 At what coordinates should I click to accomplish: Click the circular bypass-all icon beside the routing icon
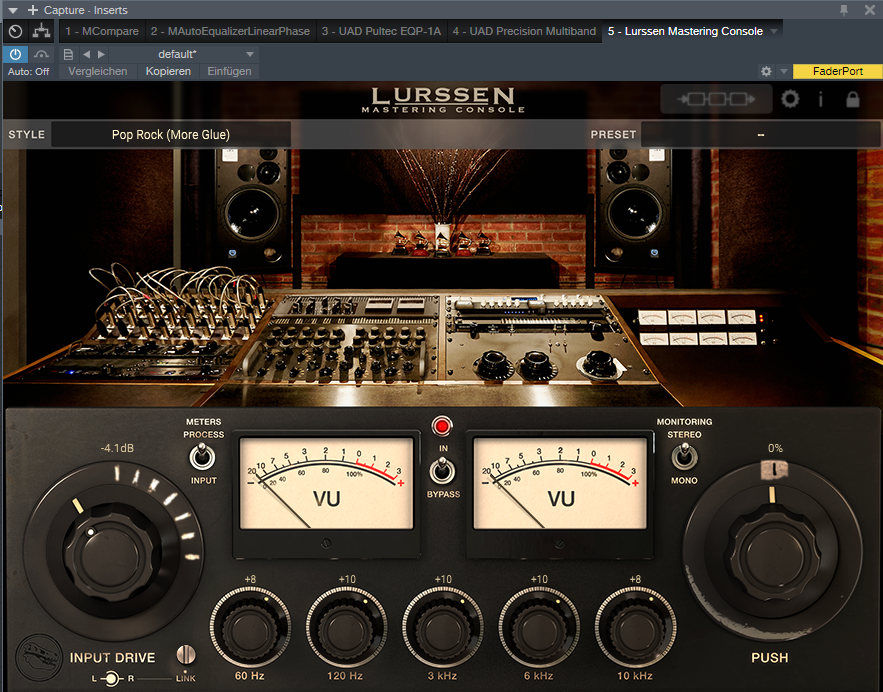pyautogui.click(x=15, y=31)
